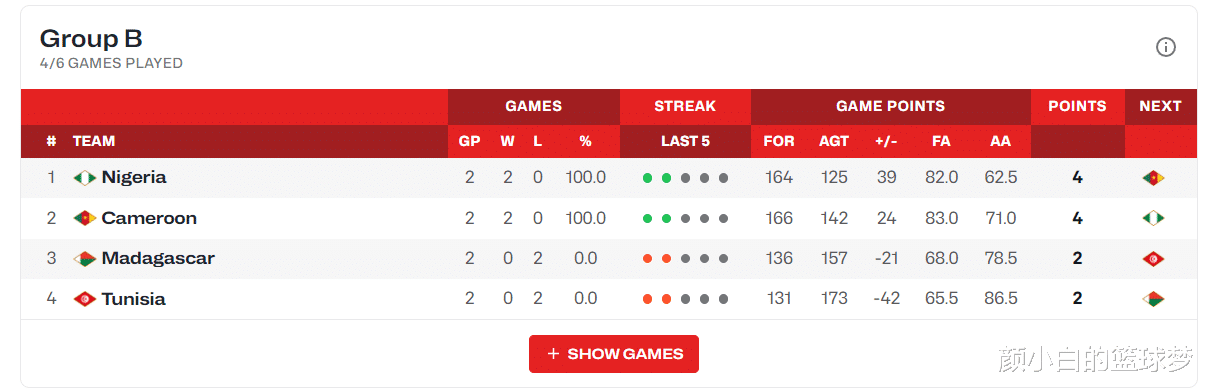This screenshot has height=392, width=1208.
Task: Open Nigeria's next opponent flag icon
Action: pos(1154,178)
